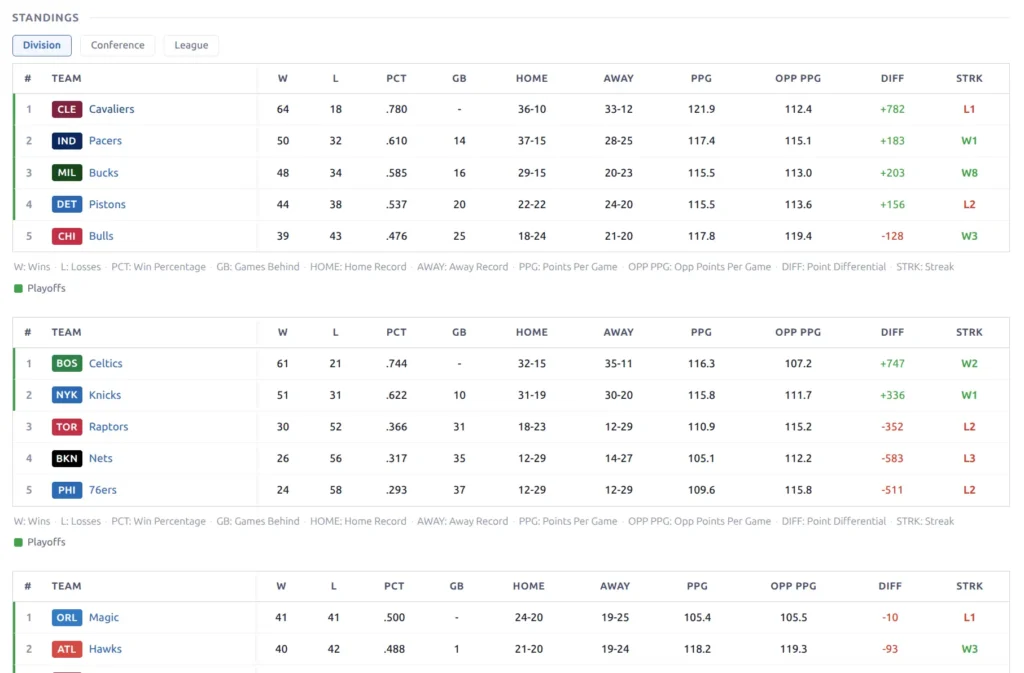Click the BOS team badge
Viewport: 1024px width, 673px height.
(x=67, y=363)
